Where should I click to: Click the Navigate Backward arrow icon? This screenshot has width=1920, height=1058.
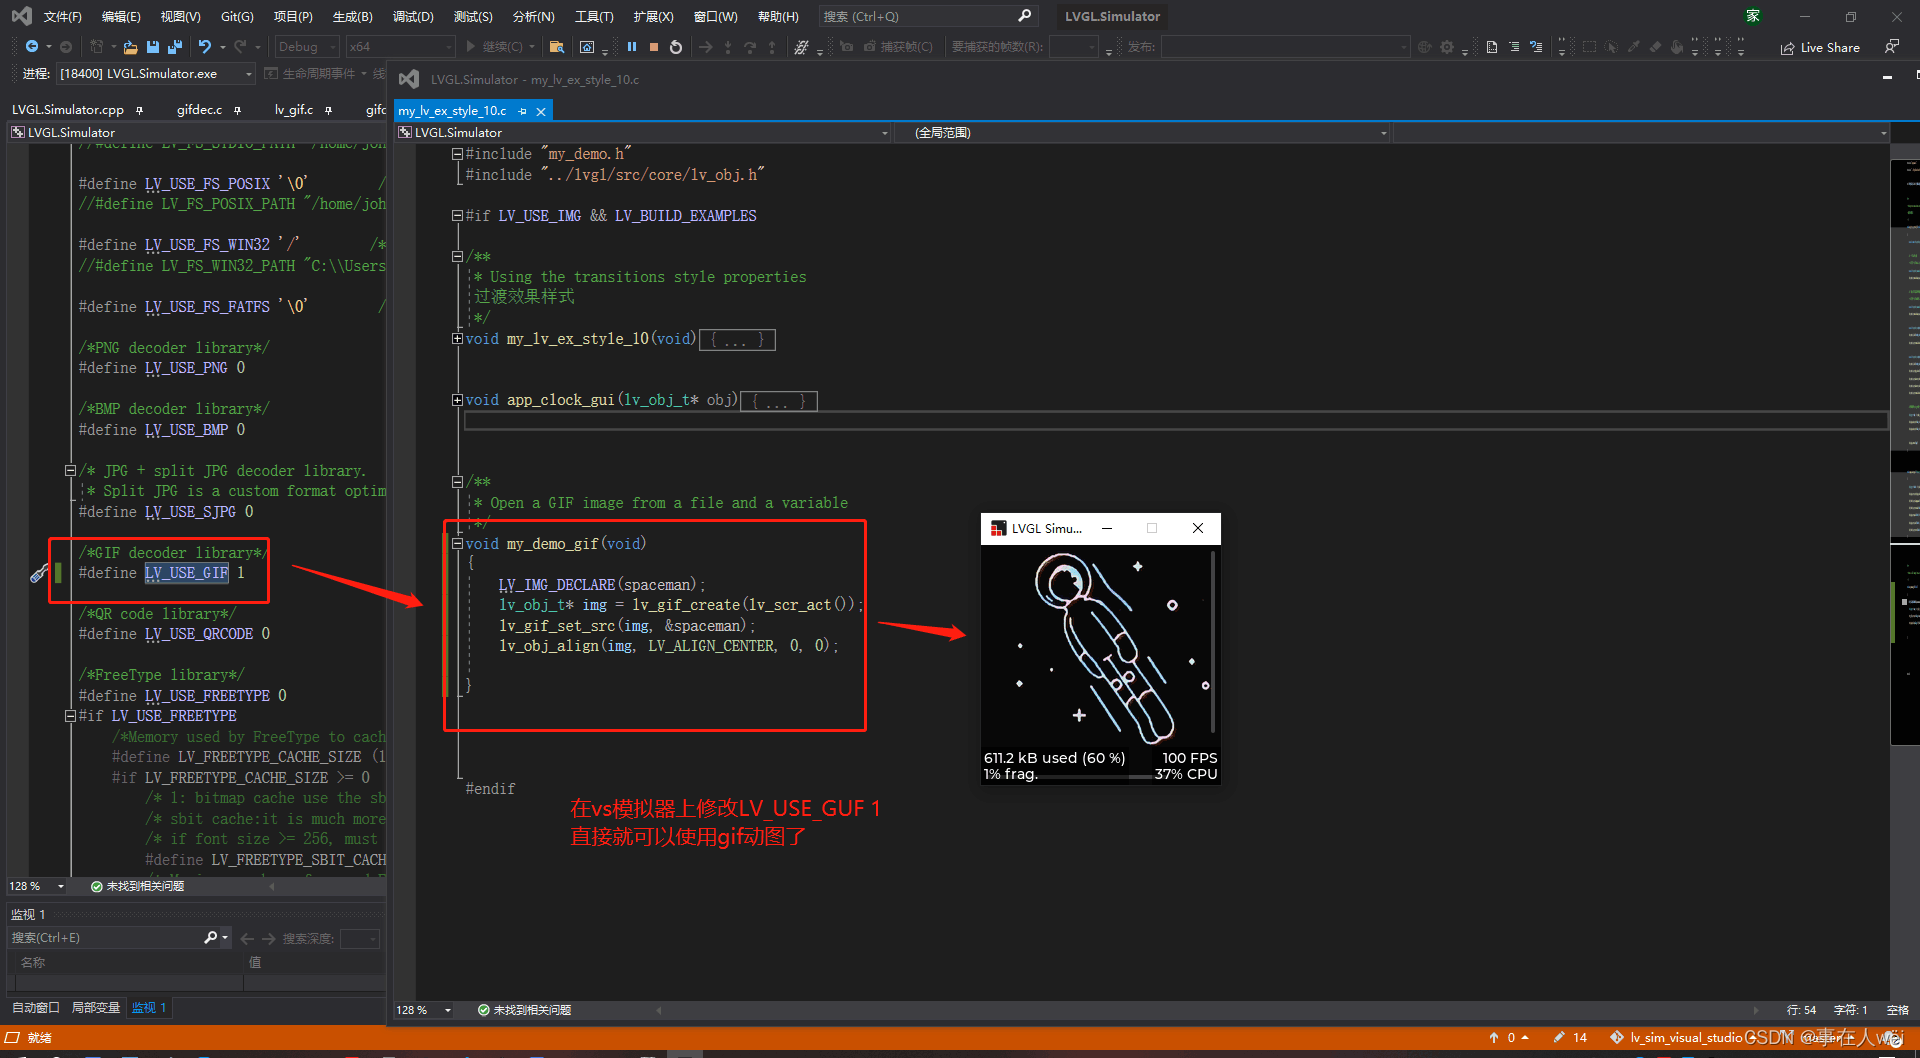32,46
